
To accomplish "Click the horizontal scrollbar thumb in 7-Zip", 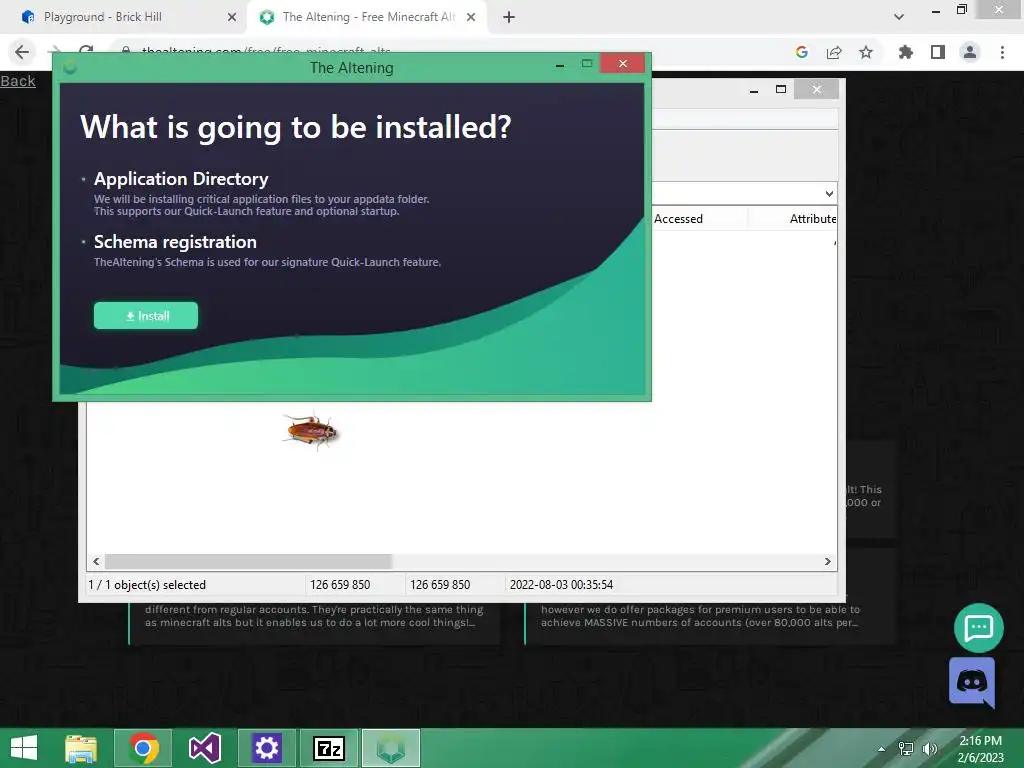I will 248,562.
